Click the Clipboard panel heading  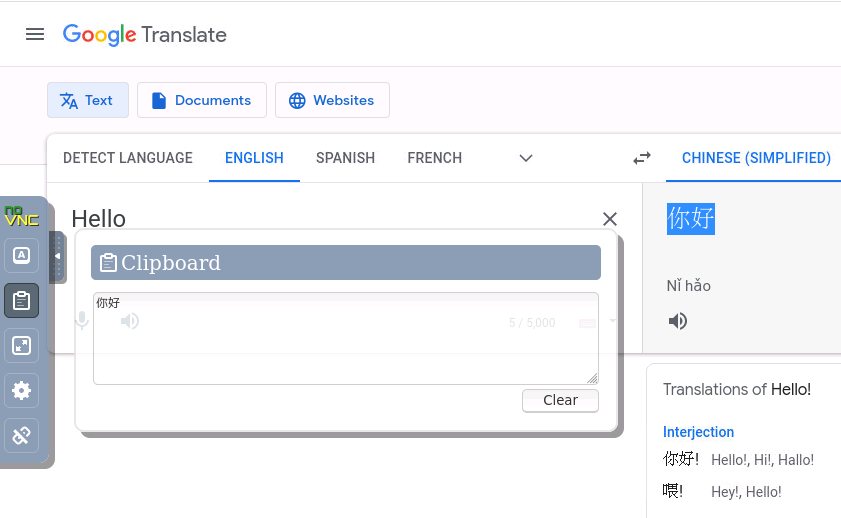(x=346, y=263)
